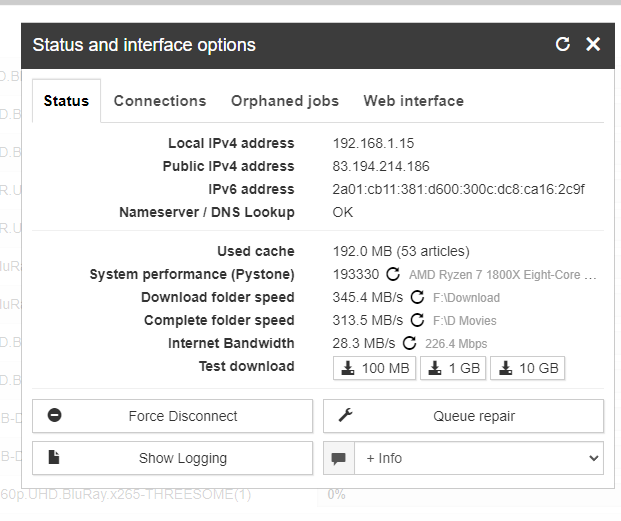
Task: Run Queue repair
Action: pos(463,416)
